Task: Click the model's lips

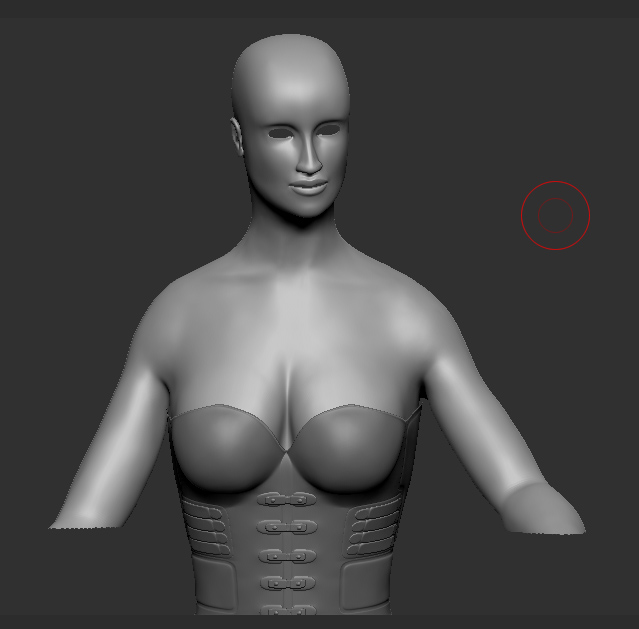Action: pos(309,186)
